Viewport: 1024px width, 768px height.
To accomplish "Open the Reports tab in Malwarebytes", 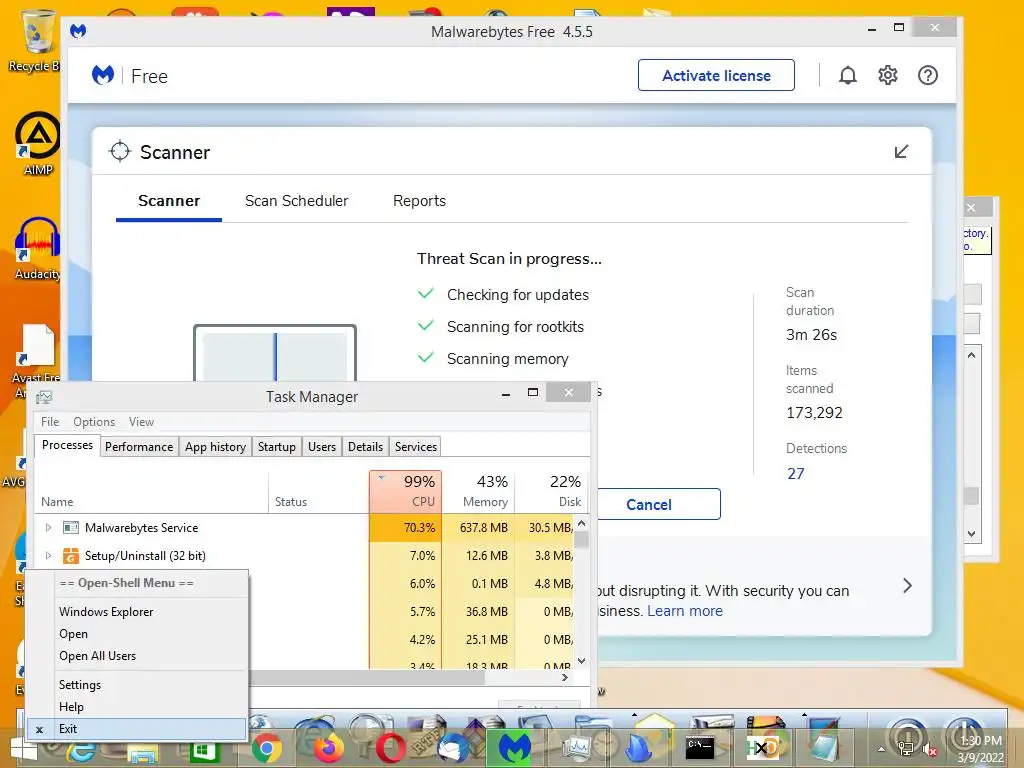I will [419, 201].
